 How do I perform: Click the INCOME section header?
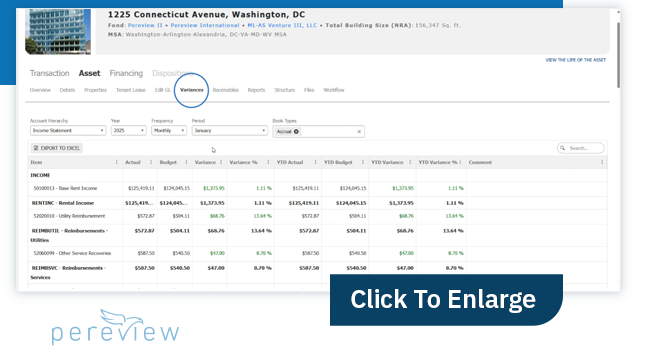[x=40, y=175]
